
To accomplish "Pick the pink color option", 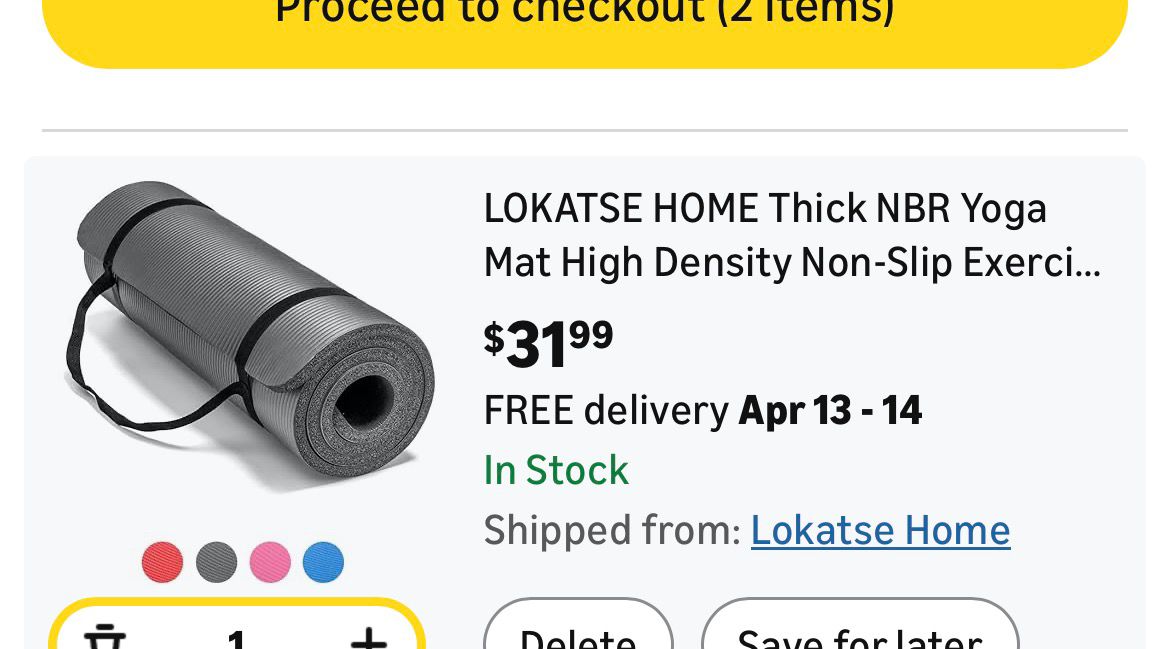I will (x=270, y=562).
